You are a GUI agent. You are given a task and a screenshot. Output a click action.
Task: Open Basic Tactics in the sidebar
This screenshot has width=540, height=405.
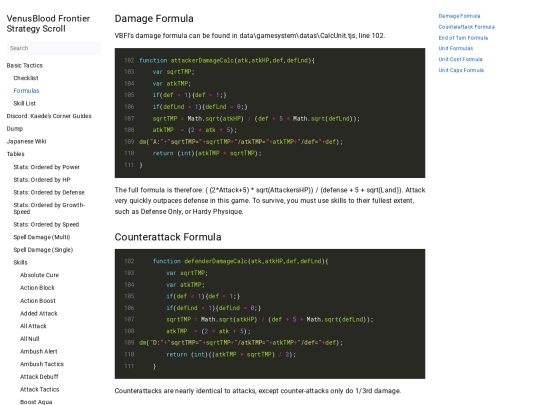pos(25,65)
